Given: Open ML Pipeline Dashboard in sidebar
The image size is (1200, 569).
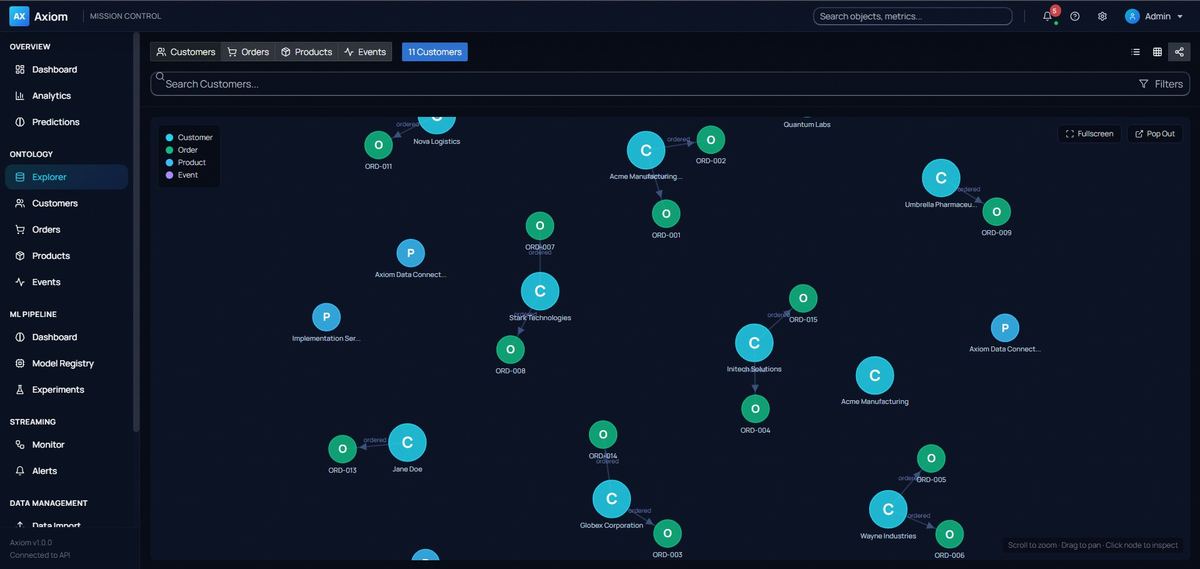Looking at the screenshot, I should 66,337.
